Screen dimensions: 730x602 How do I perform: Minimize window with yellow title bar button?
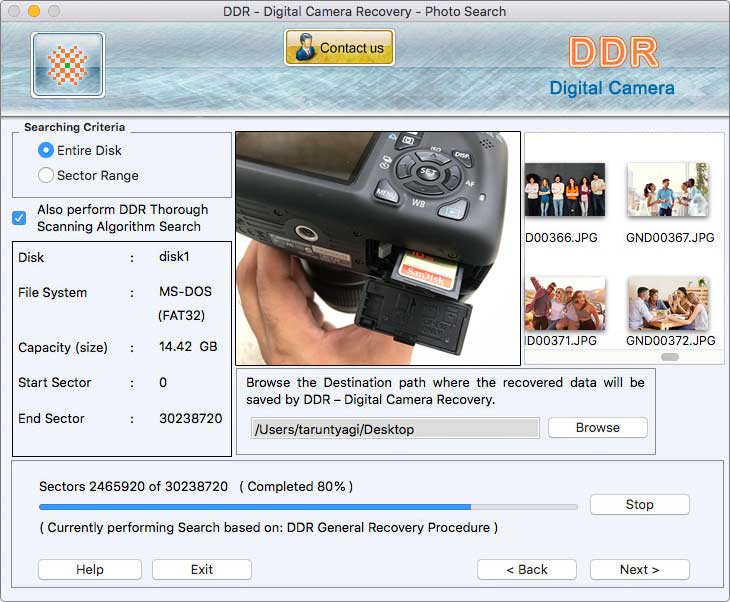click(34, 11)
